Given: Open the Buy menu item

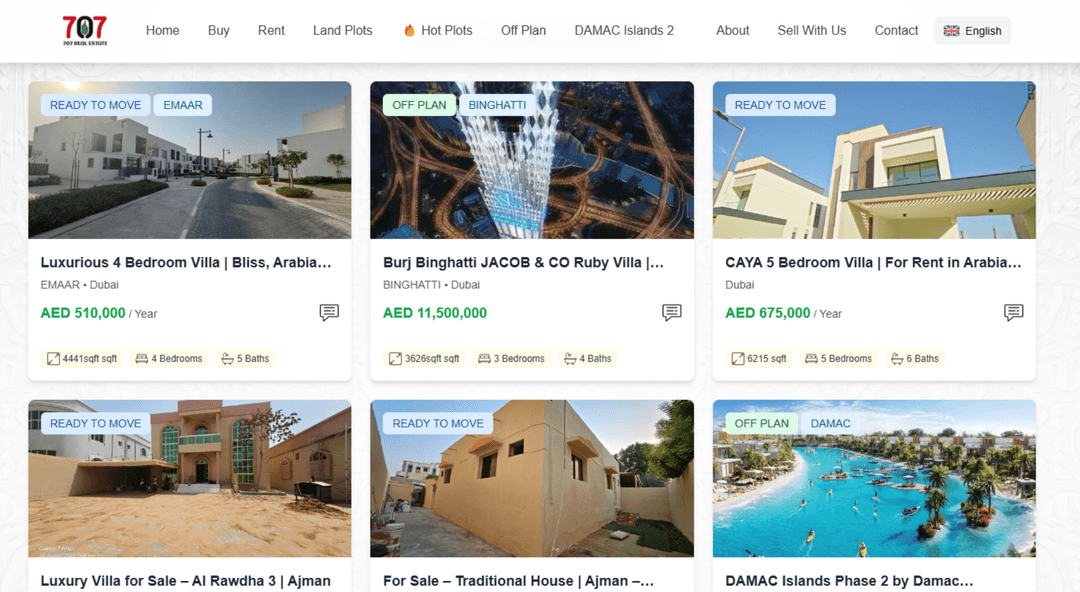Looking at the screenshot, I should 218,30.
